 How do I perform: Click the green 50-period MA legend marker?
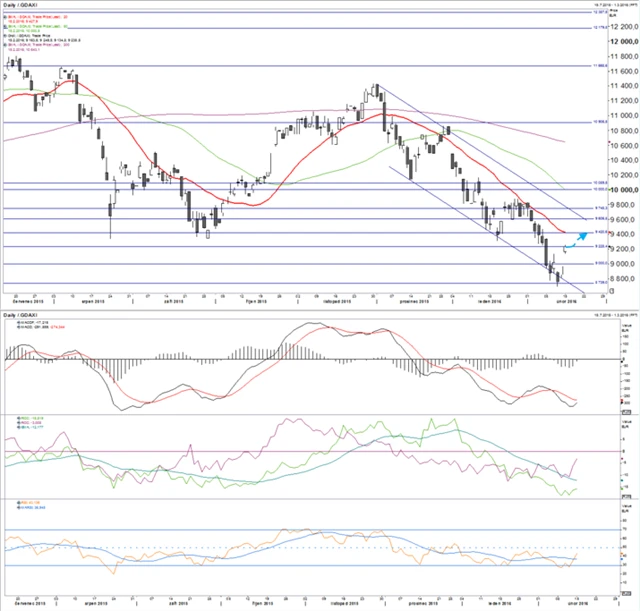click(x=4, y=26)
